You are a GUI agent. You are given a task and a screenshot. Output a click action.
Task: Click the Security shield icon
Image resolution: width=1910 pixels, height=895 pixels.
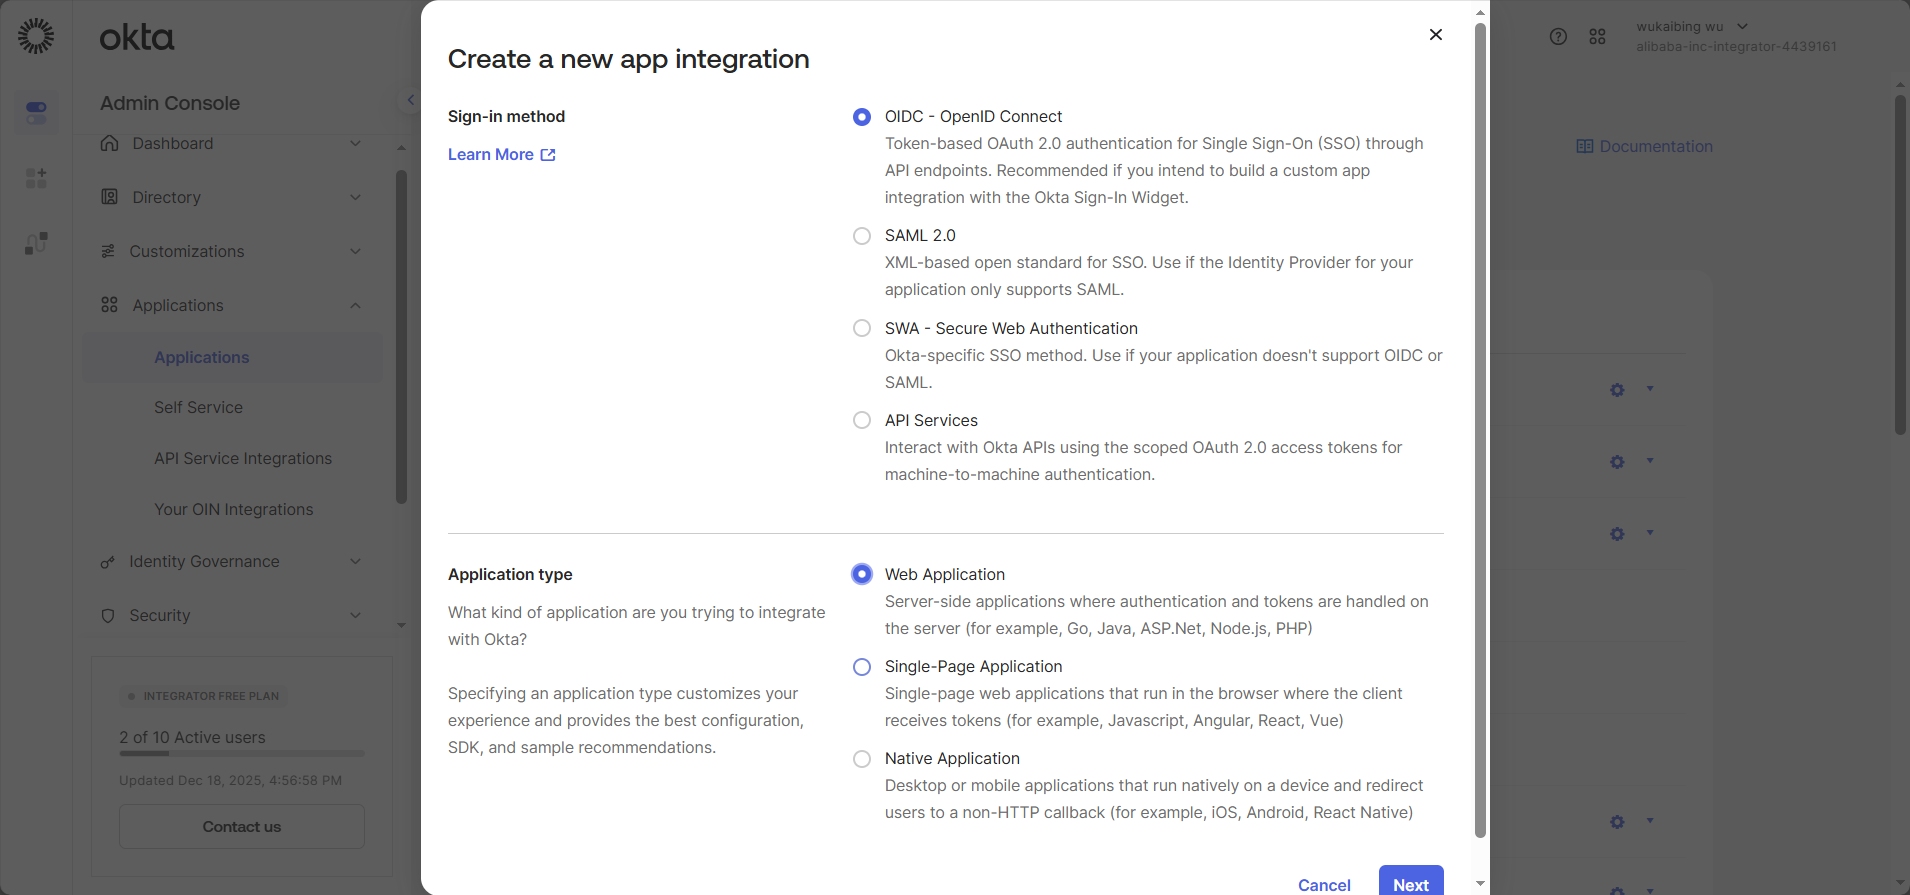[x=108, y=615]
